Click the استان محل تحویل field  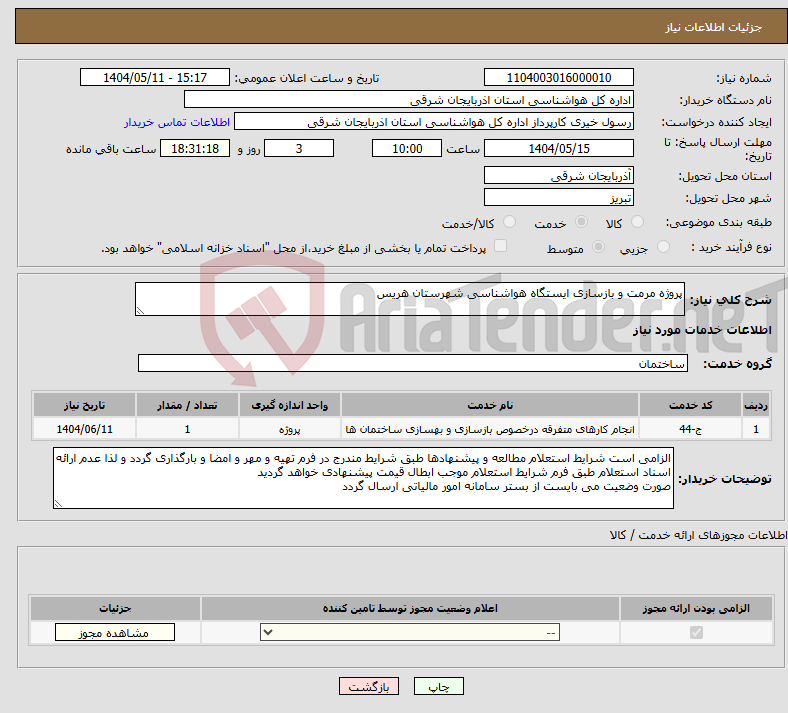tap(559, 176)
